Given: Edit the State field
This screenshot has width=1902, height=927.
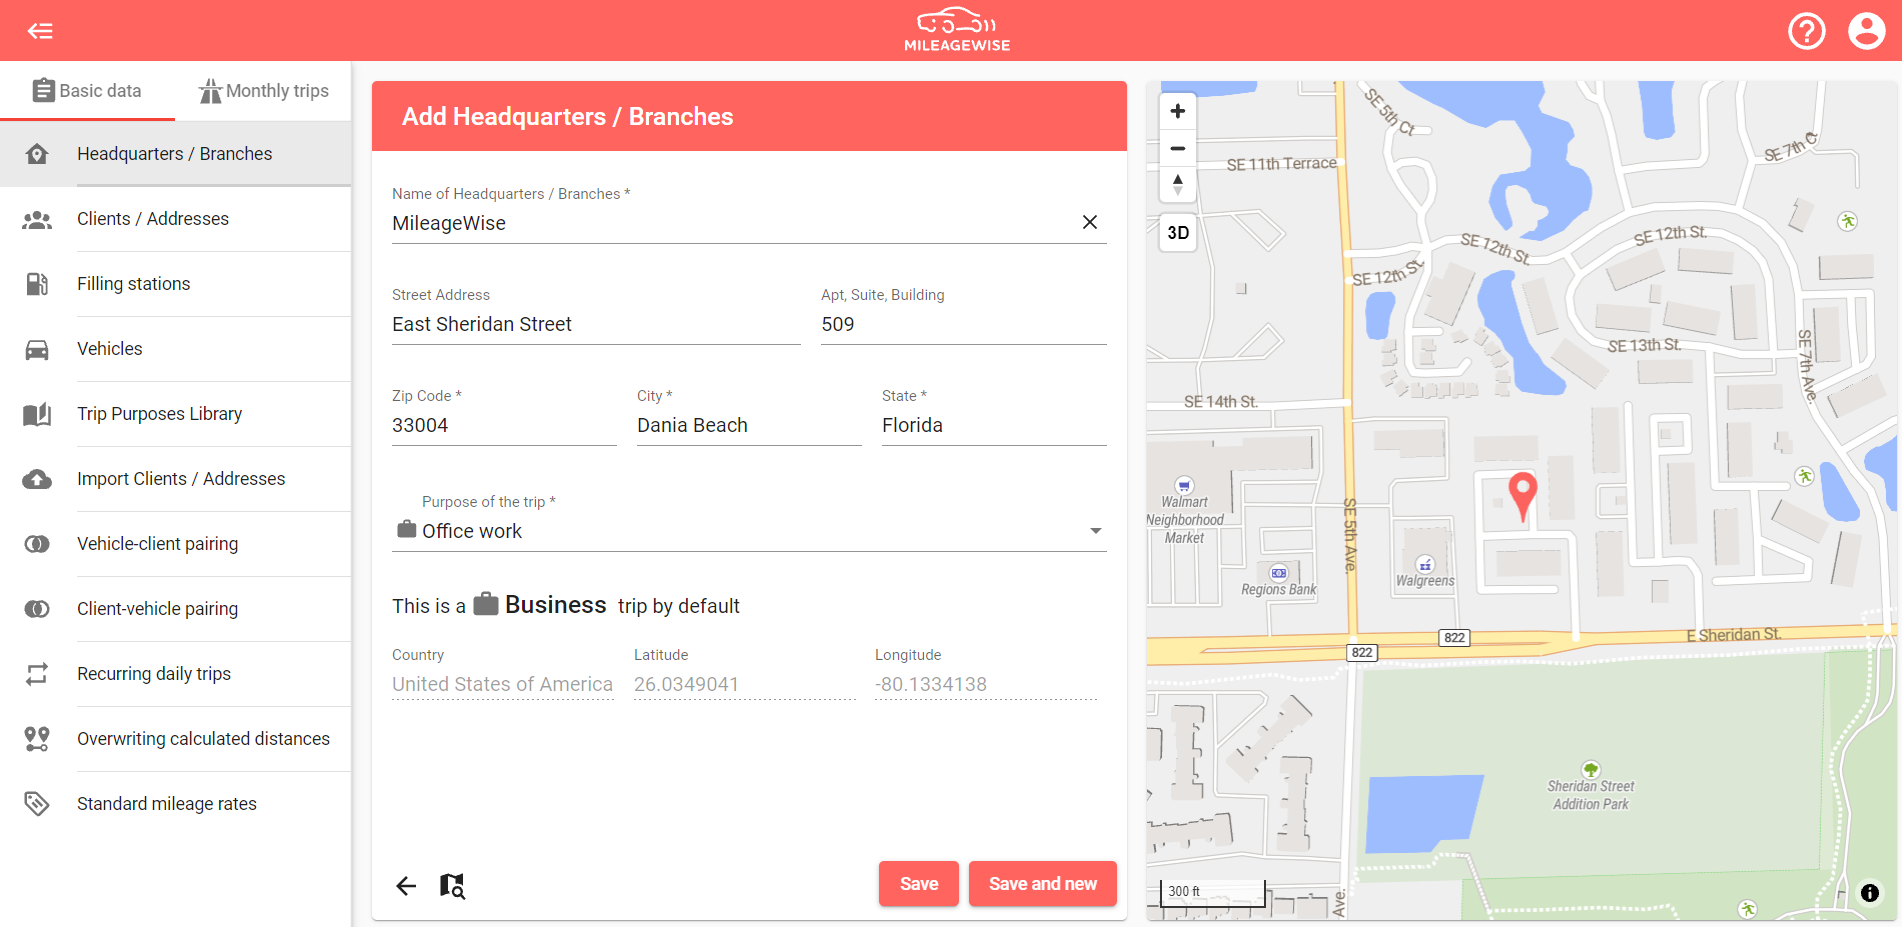Looking at the screenshot, I should (x=994, y=425).
